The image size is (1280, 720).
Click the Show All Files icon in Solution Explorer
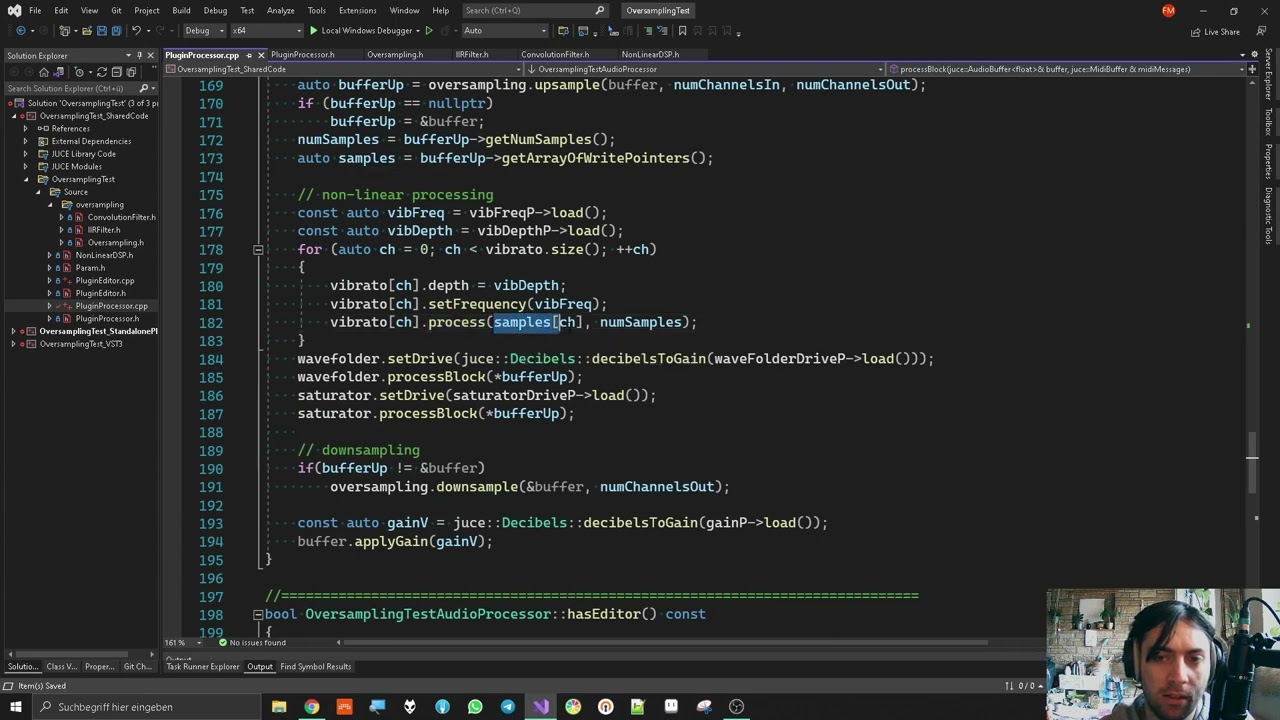pos(131,72)
